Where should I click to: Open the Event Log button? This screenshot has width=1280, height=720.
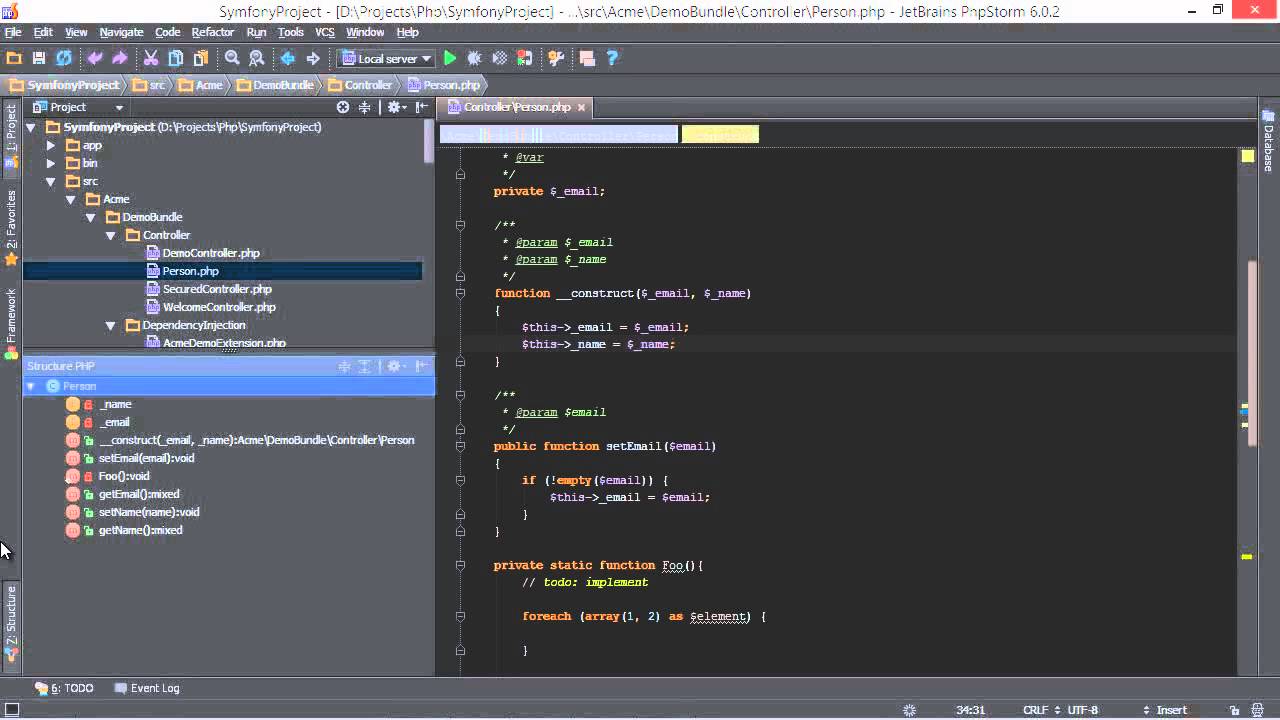[147, 688]
